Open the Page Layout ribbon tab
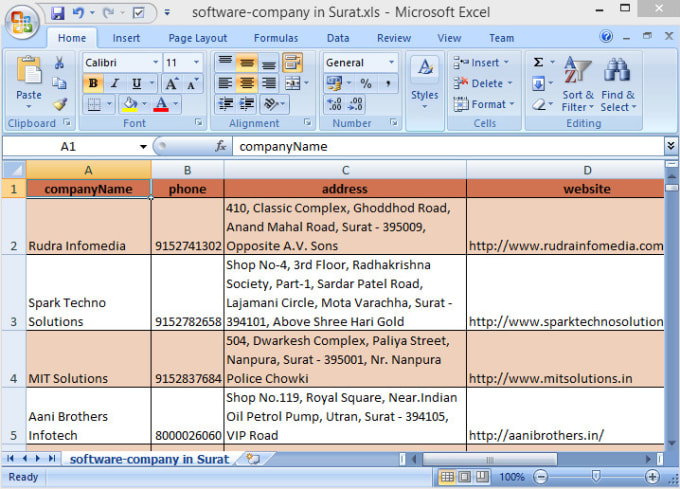The width and height of the screenshot is (680, 489). (198, 38)
